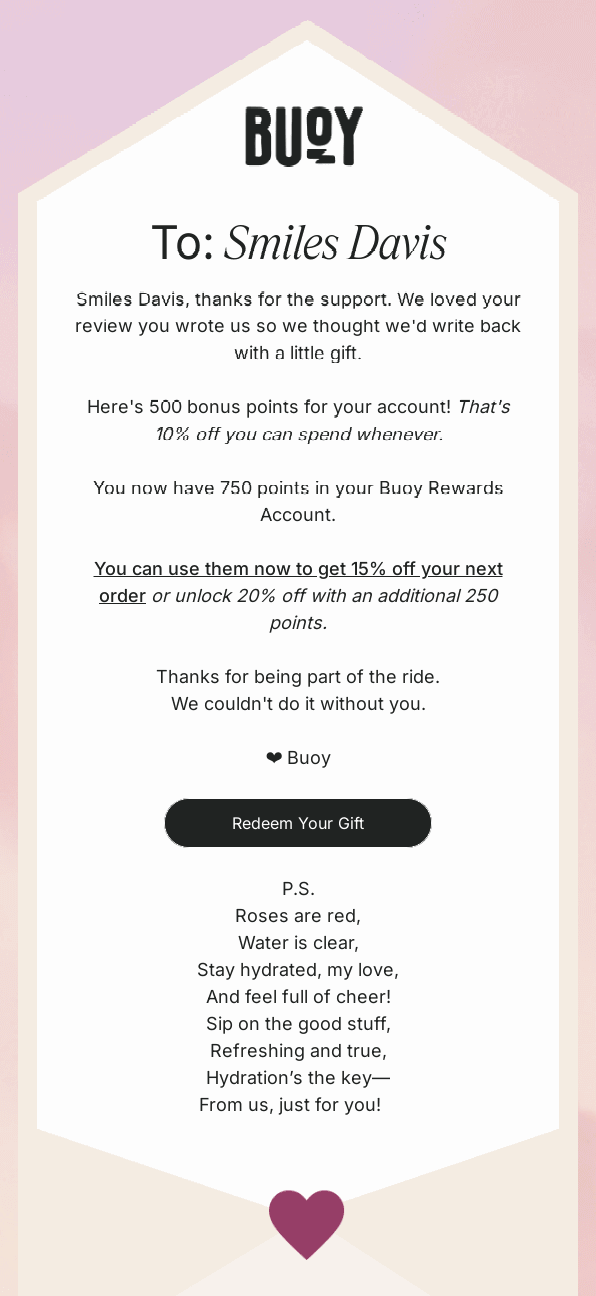Viewport: 596px width, 1296px height.
Task: Open the 15% off your next order link
Action: (x=298, y=582)
